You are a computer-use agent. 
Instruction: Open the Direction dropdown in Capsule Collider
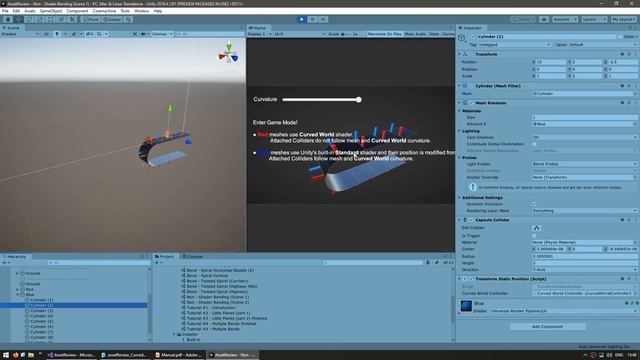(x=584, y=269)
